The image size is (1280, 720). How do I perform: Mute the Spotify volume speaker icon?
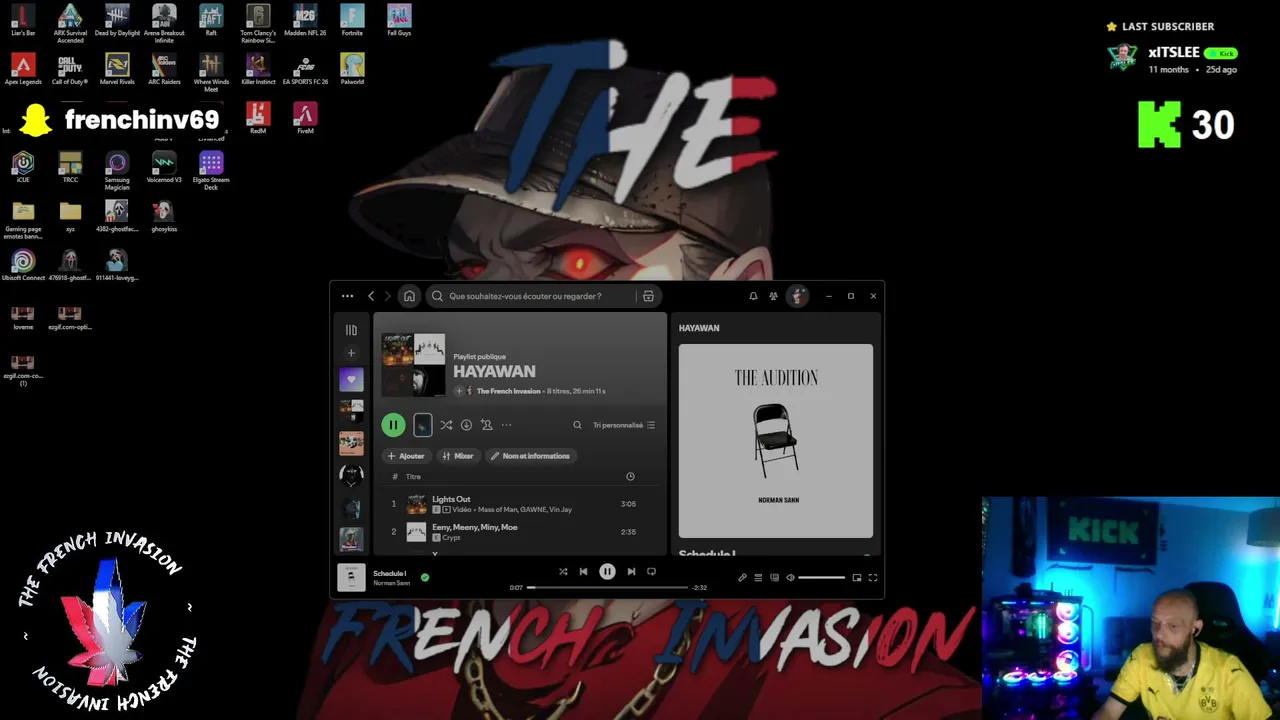point(790,578)
